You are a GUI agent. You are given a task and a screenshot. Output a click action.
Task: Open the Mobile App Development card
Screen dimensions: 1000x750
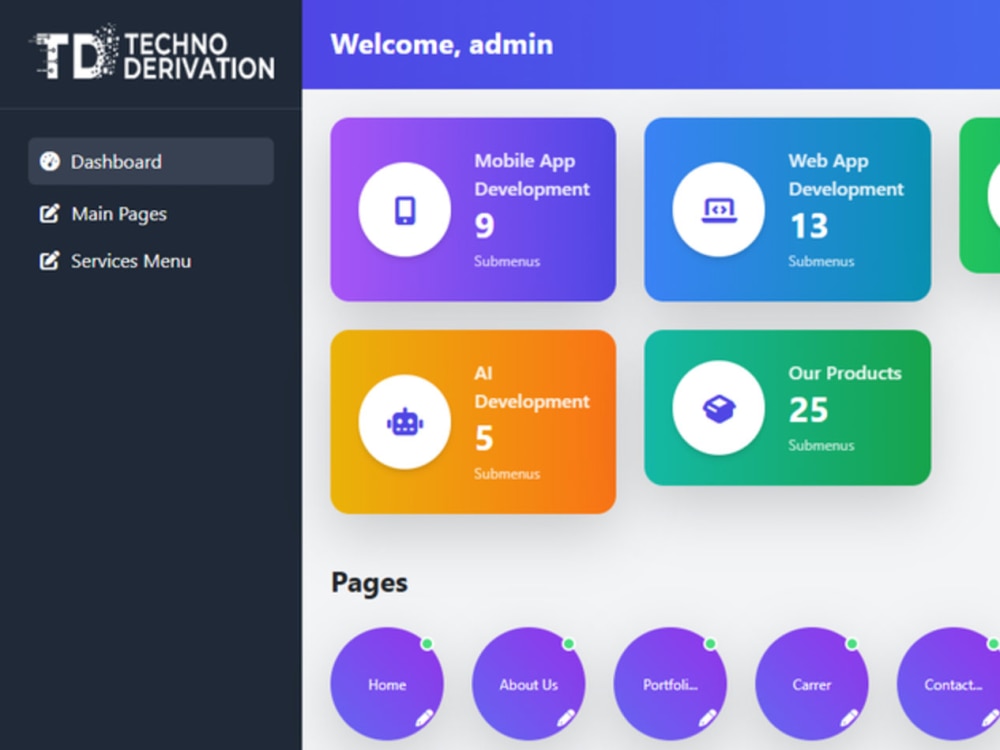tap(473, 209)
